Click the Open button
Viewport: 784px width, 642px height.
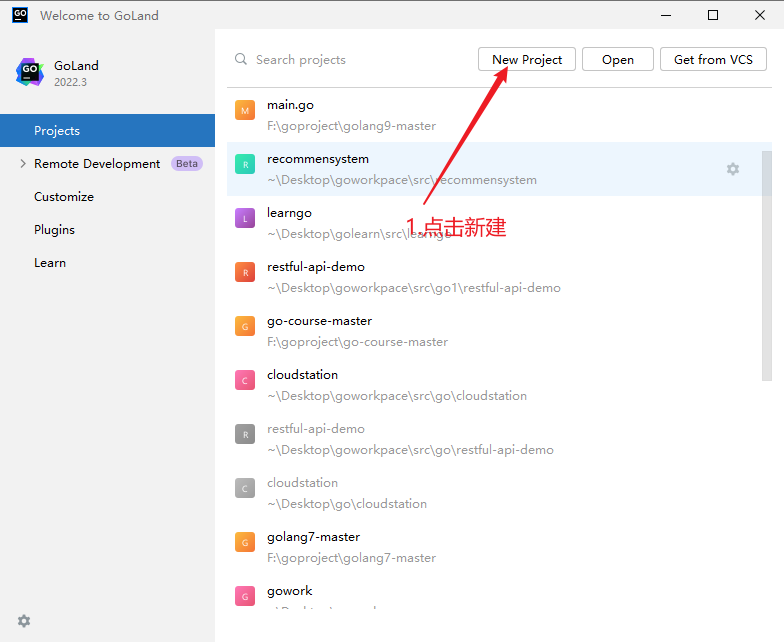click(x=618, y=60)
